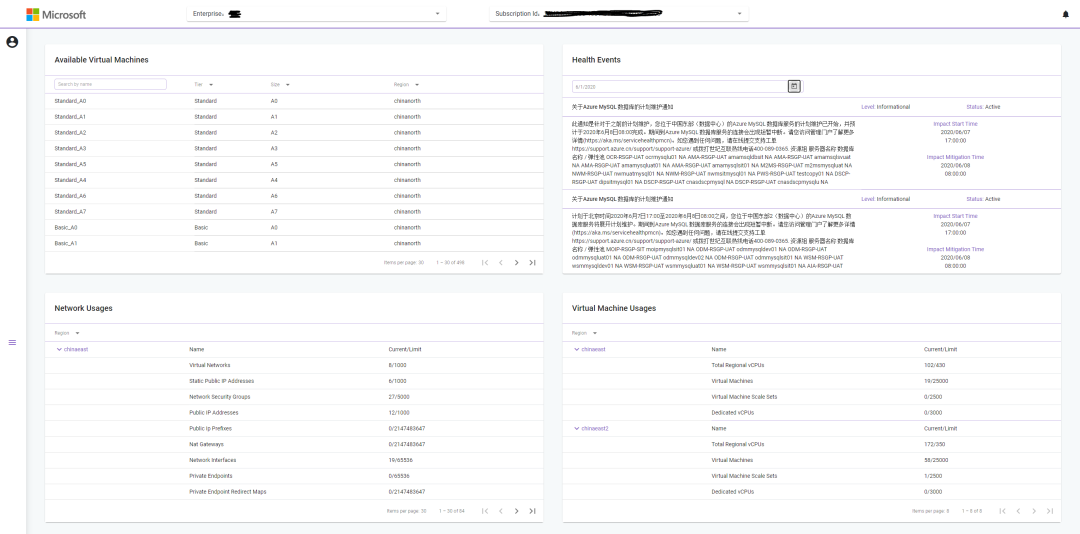Click the 102/430 Total Regional vCPUs value

tap(935, 365)
